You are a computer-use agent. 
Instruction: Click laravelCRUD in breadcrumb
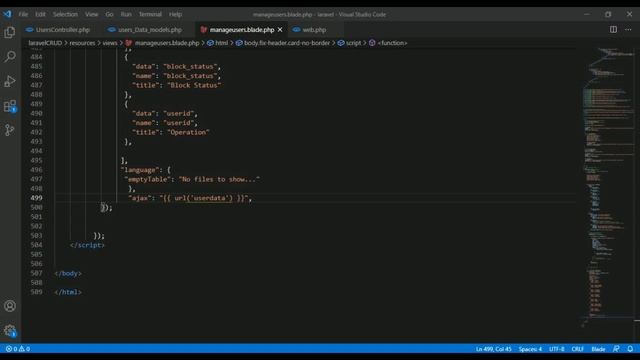click(x=45, y=43)
